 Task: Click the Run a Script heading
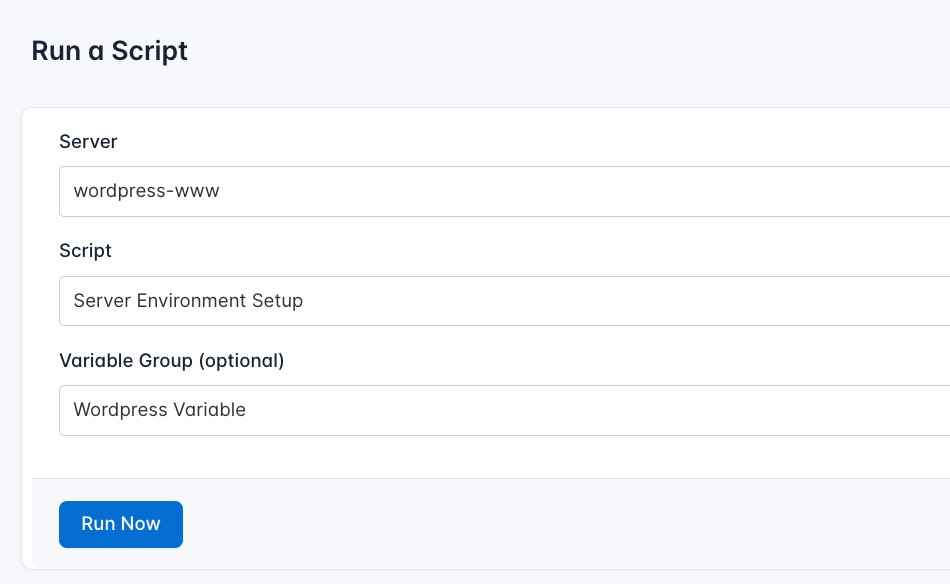click(109, 50)
